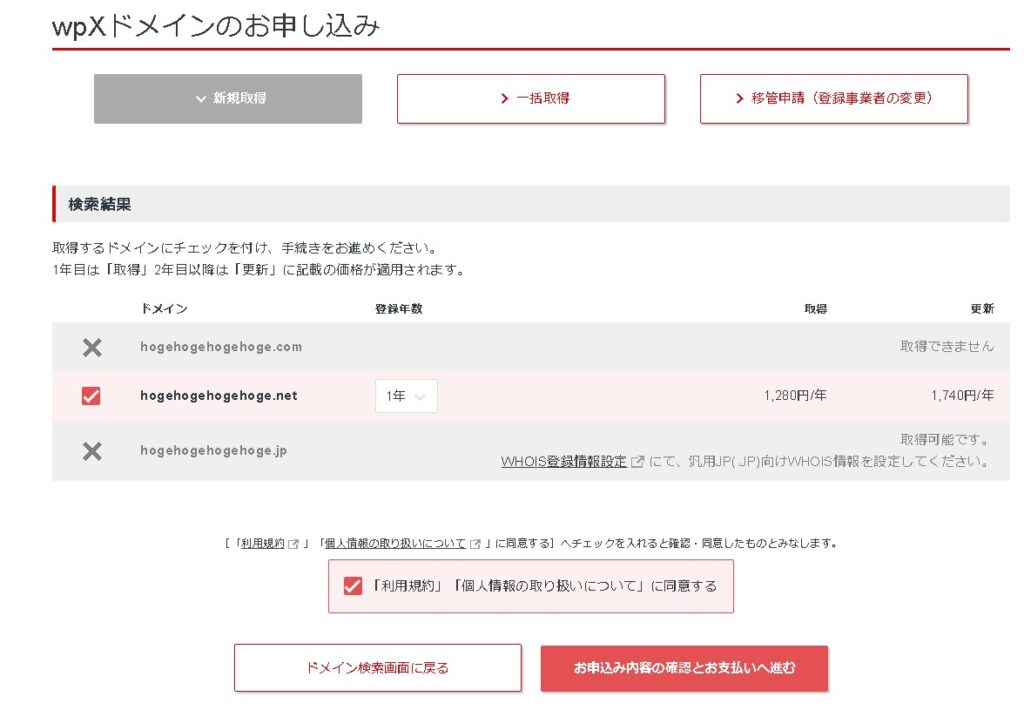
Task: Click external-link icon after 利用規約 link
Action: (293, 544)
